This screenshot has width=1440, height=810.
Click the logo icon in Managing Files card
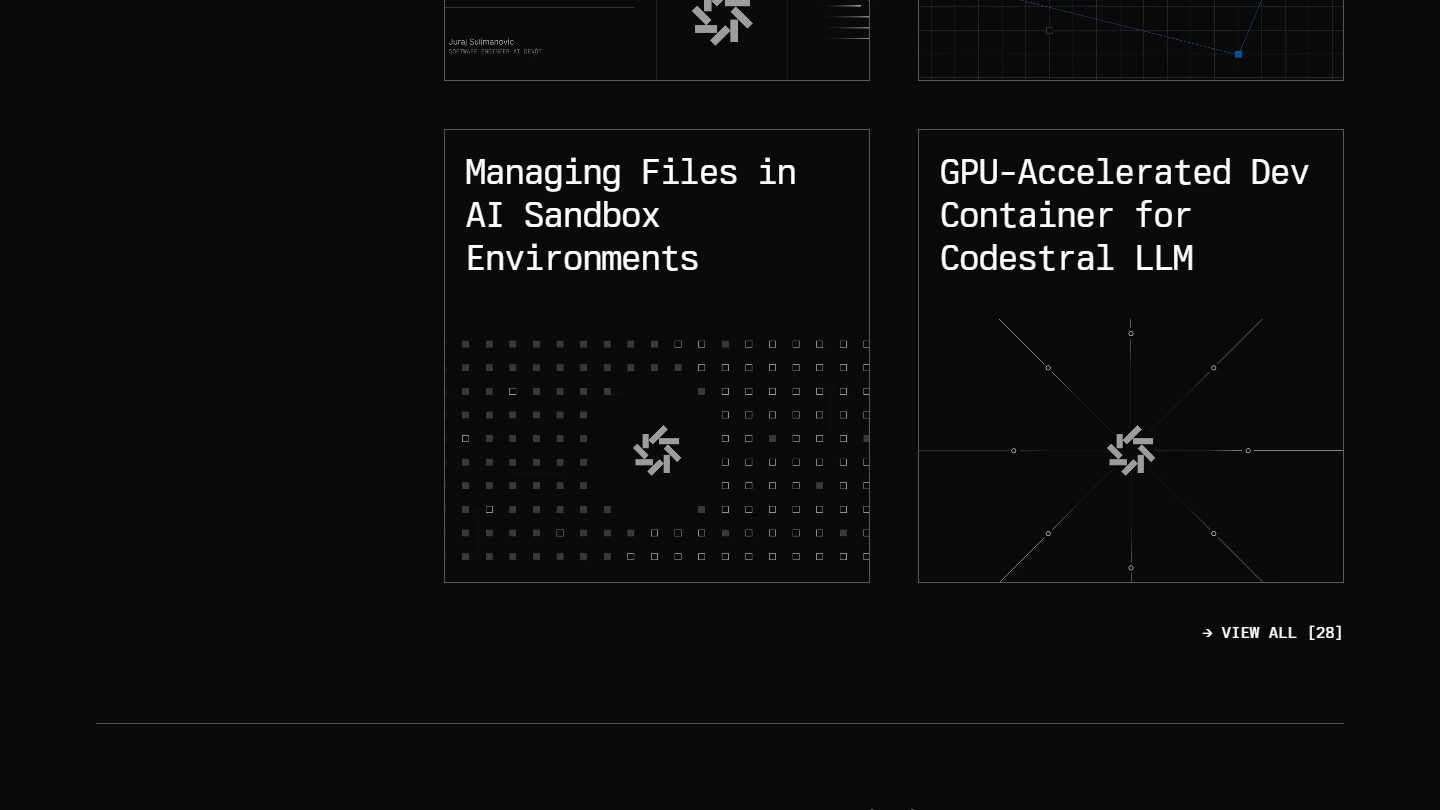tap(657, 451)
